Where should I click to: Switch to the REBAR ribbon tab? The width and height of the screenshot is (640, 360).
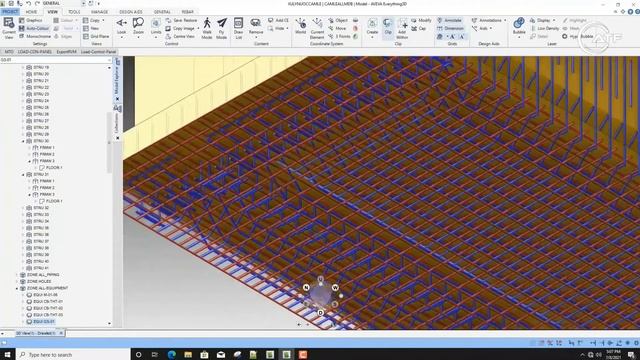click(187, 12)
